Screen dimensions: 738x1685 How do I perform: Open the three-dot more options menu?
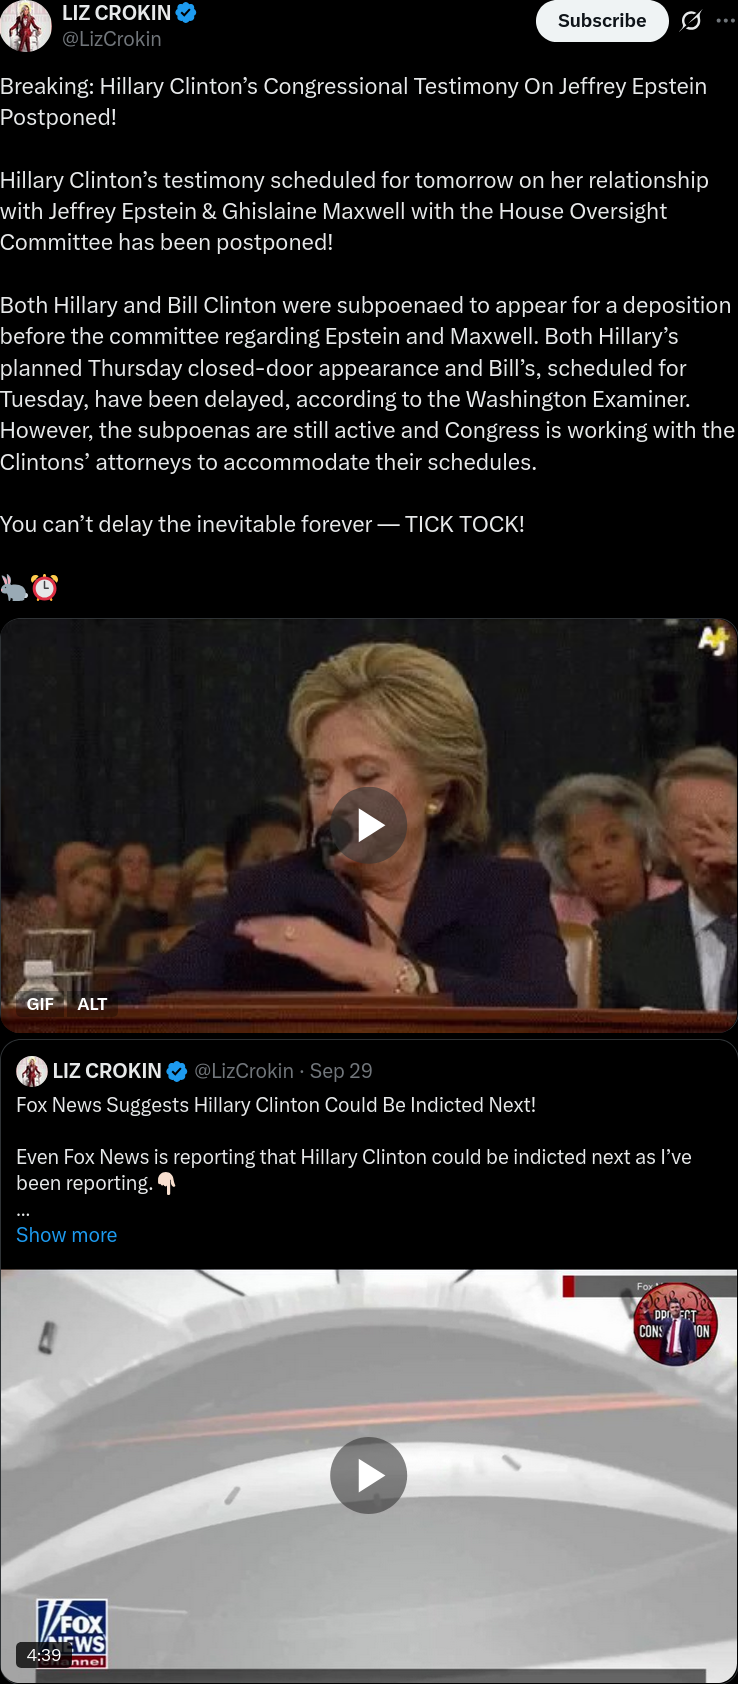(726, 20)
